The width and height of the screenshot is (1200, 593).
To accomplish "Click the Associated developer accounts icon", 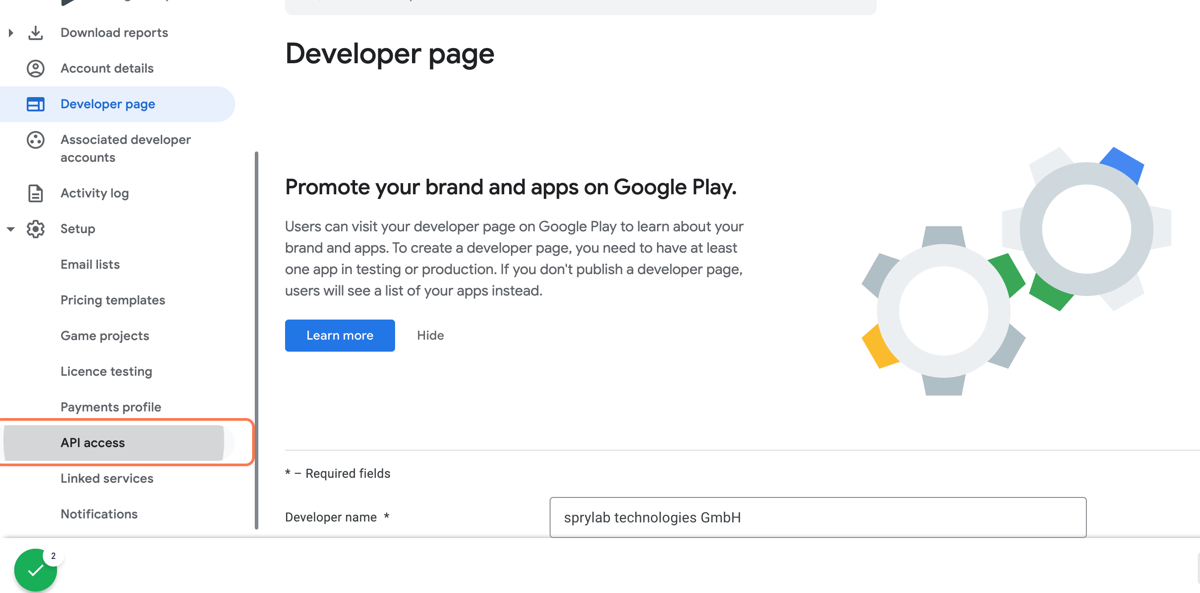I will 35,140.
